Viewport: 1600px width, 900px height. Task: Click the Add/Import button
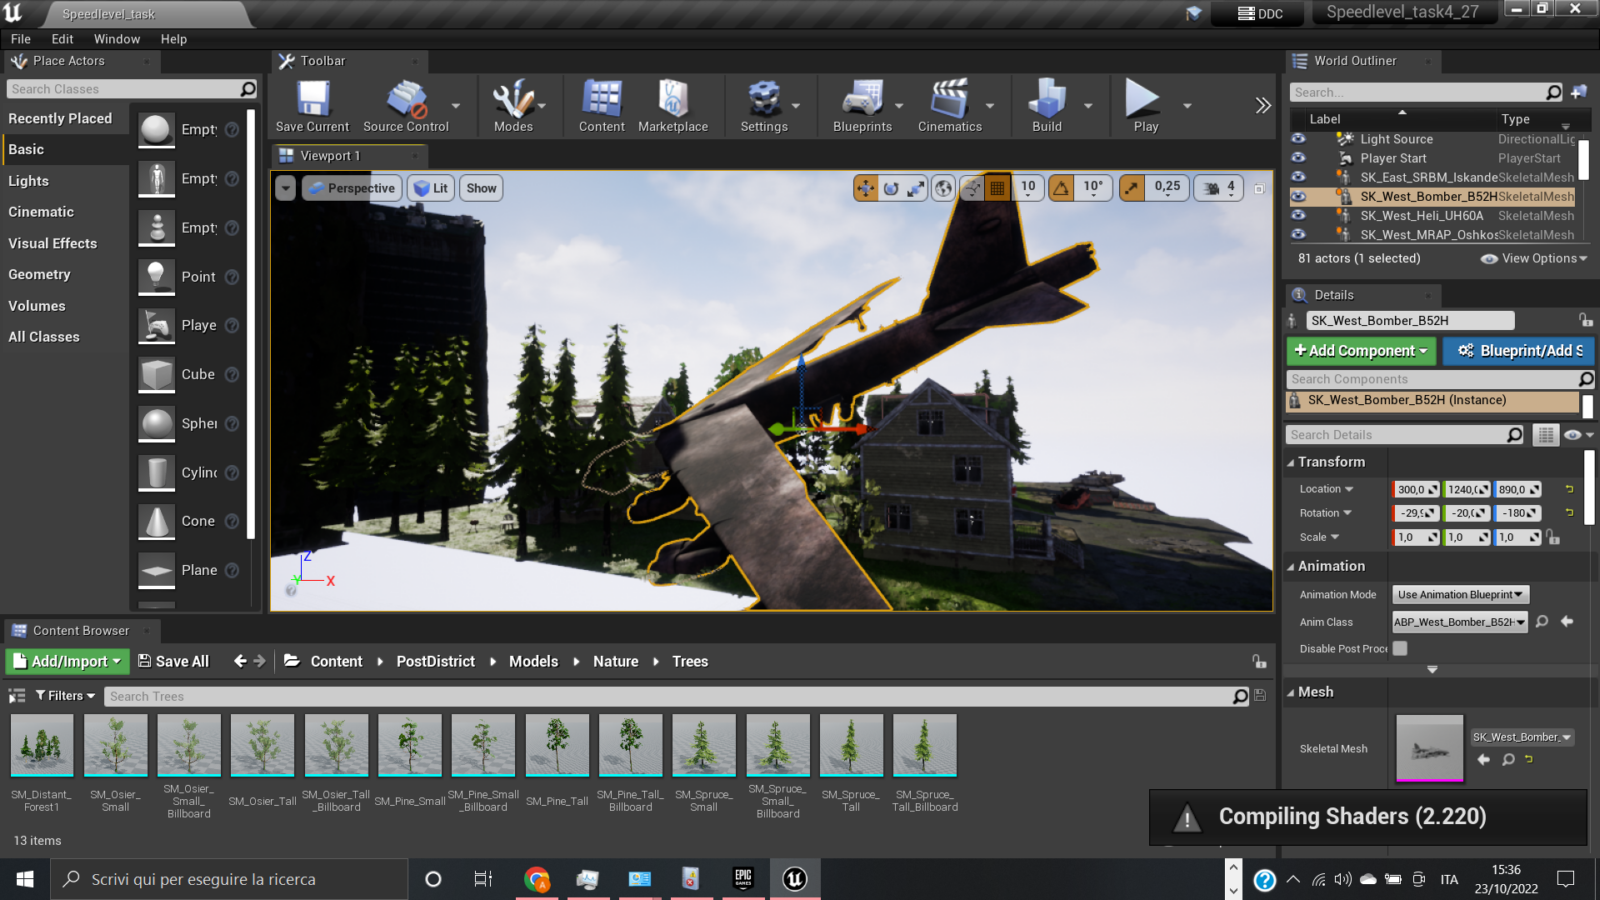click(66, 661)
